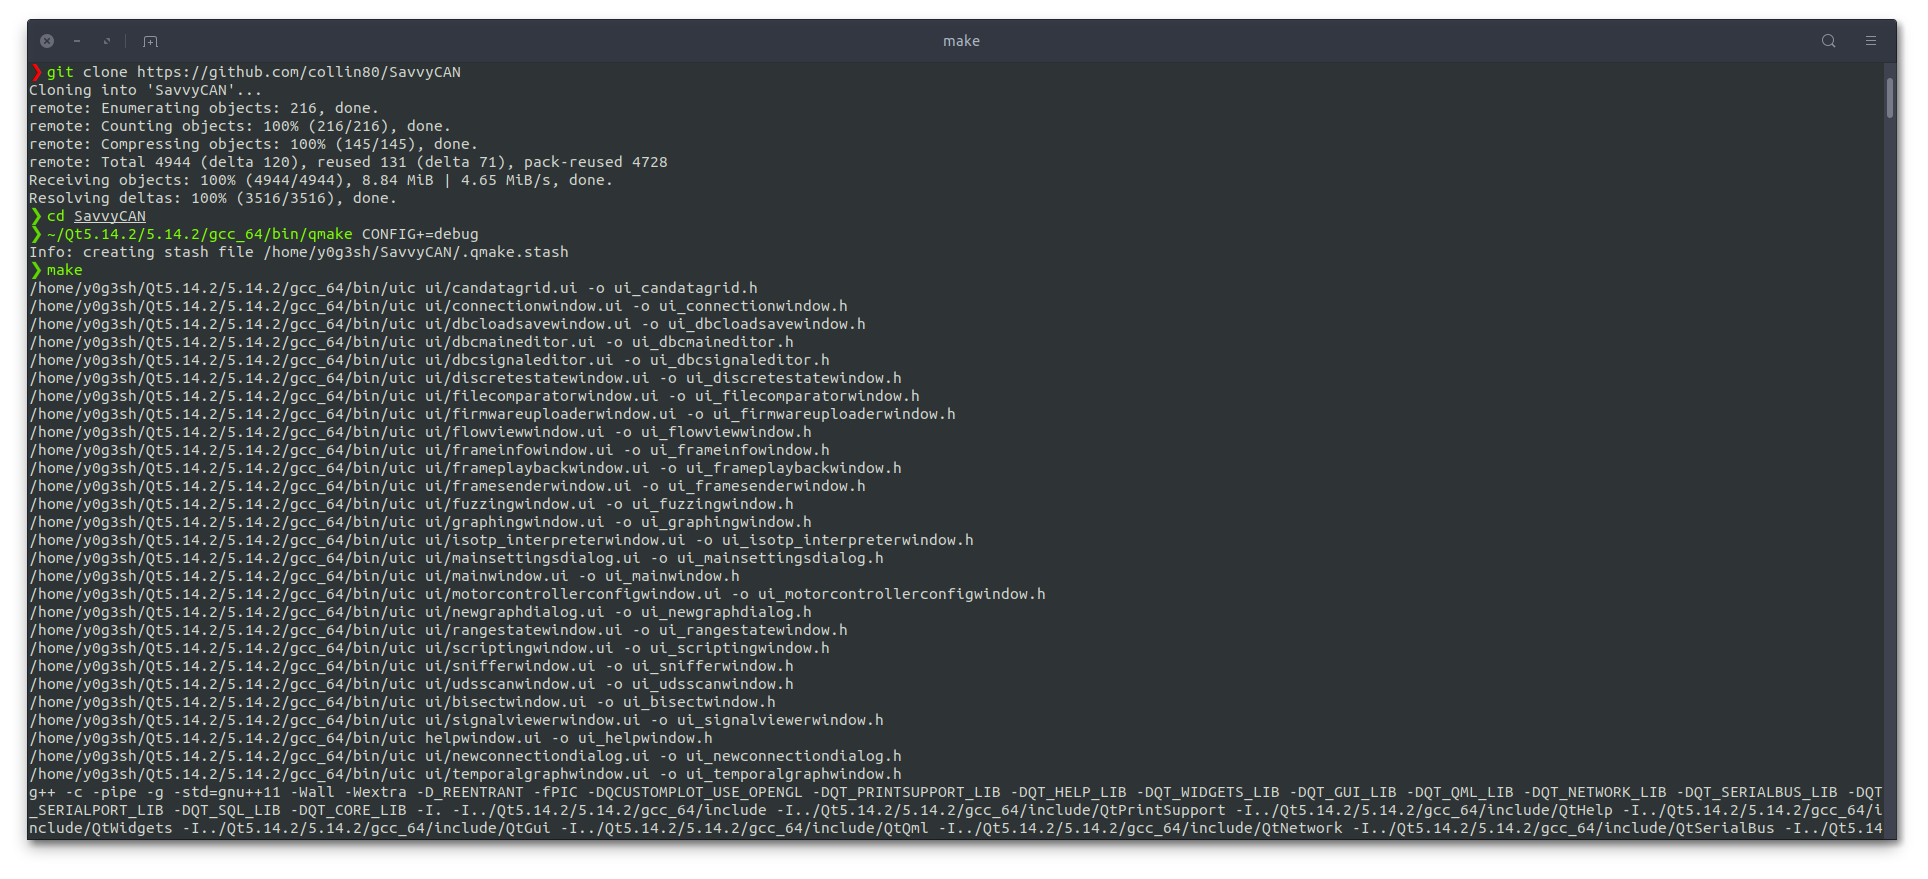Click 'remote: Enumerating objects: 216, done.' line

click(204, 108)
